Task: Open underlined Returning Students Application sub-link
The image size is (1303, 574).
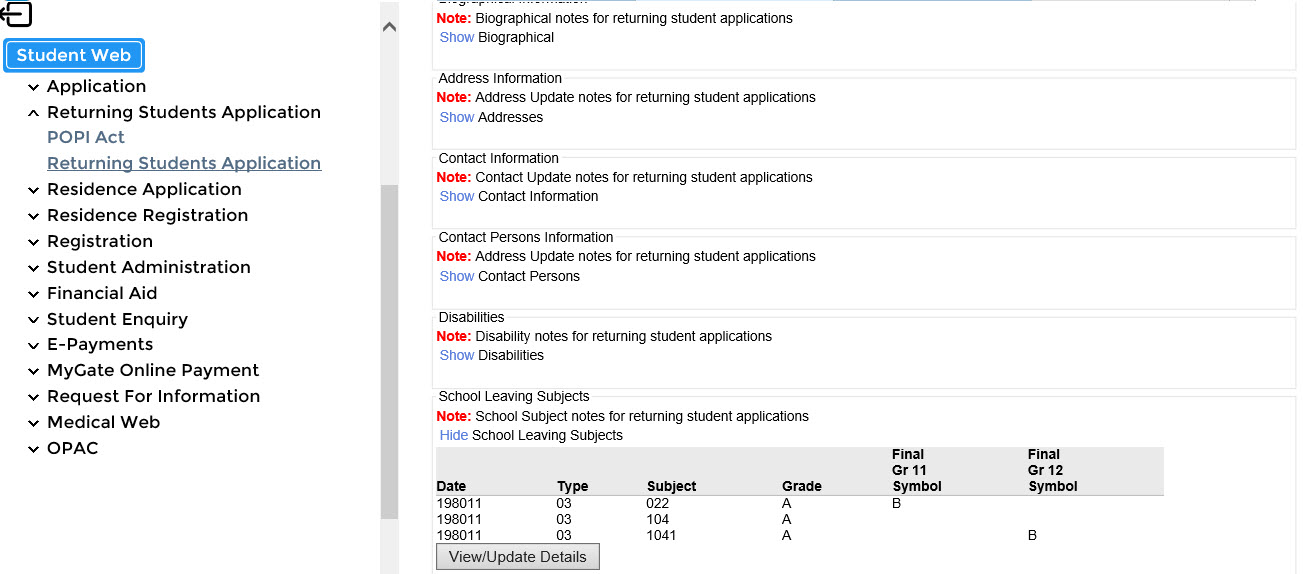Action: [184, 164]
